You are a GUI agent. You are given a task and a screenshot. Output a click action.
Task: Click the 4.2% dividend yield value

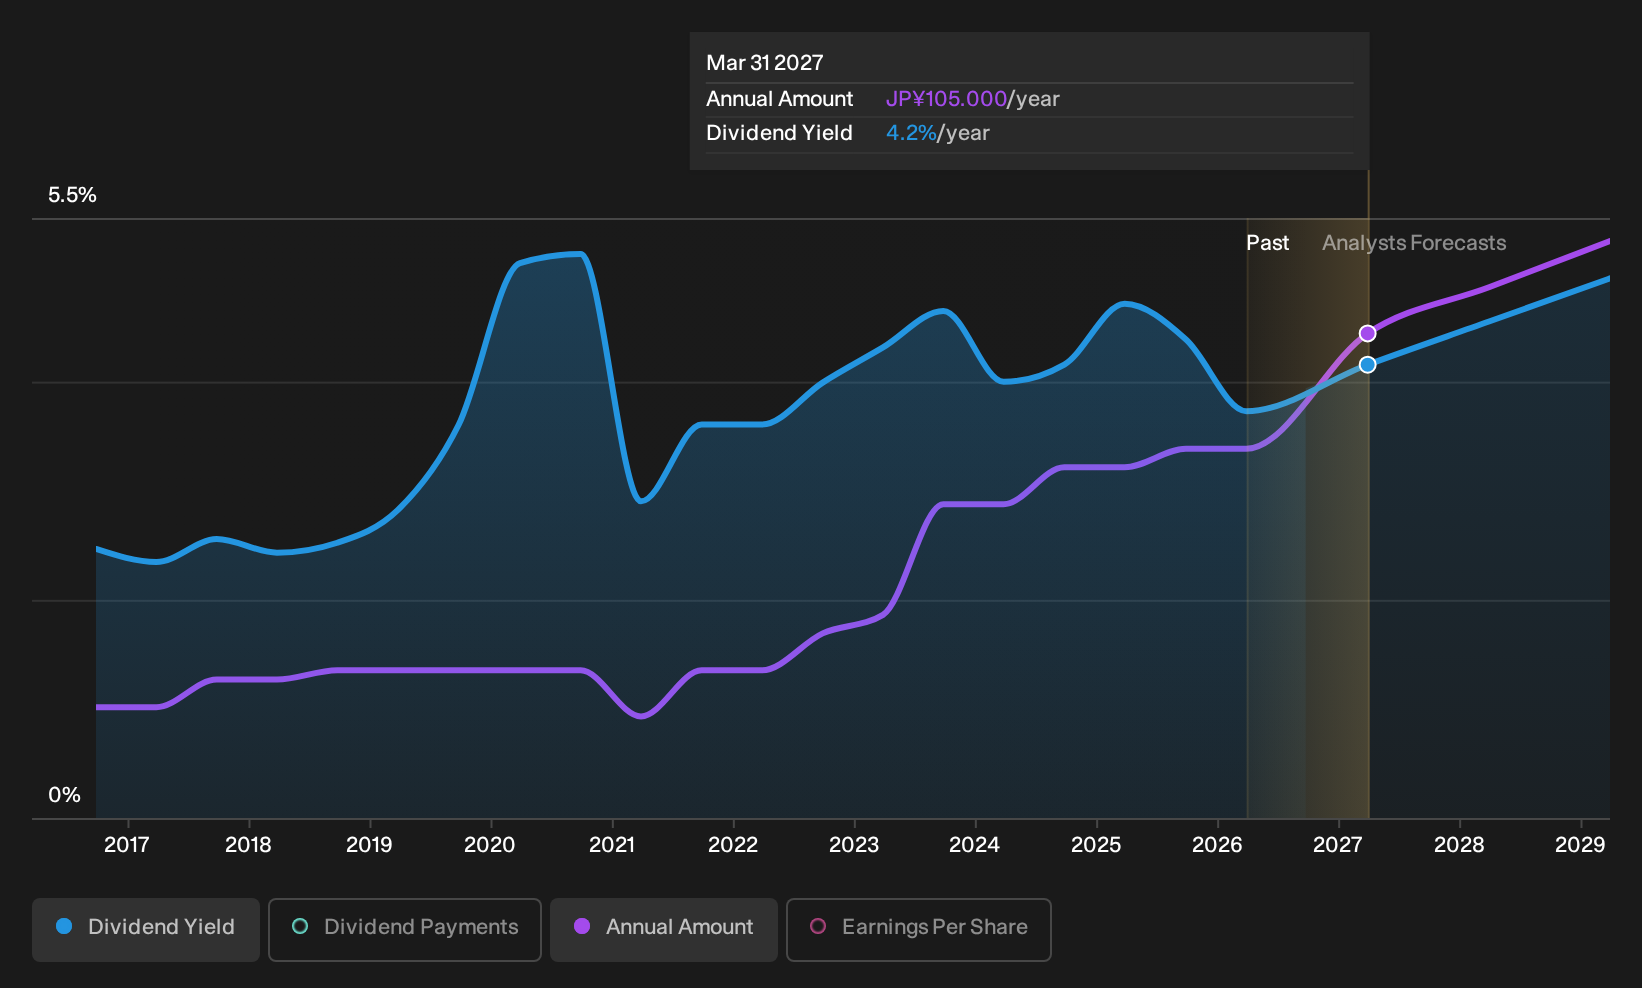click(x=911, y=133)
